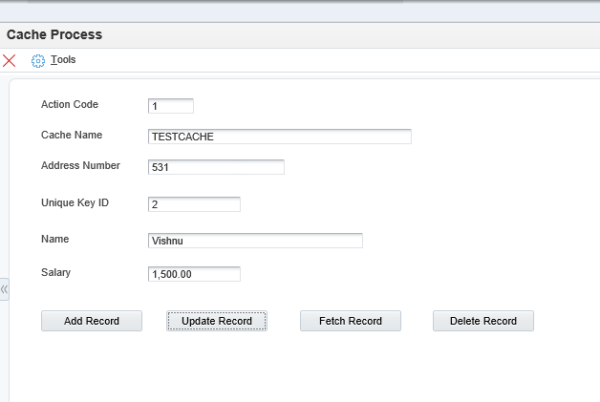
Task: Click the Tools gear icon
Action: [38, 61]
